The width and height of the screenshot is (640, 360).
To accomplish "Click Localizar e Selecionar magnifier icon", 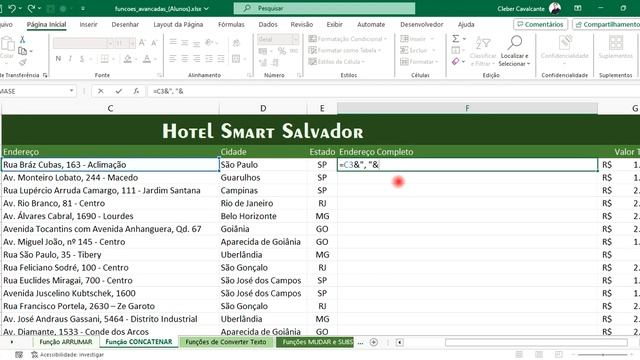I will (515, 42).
